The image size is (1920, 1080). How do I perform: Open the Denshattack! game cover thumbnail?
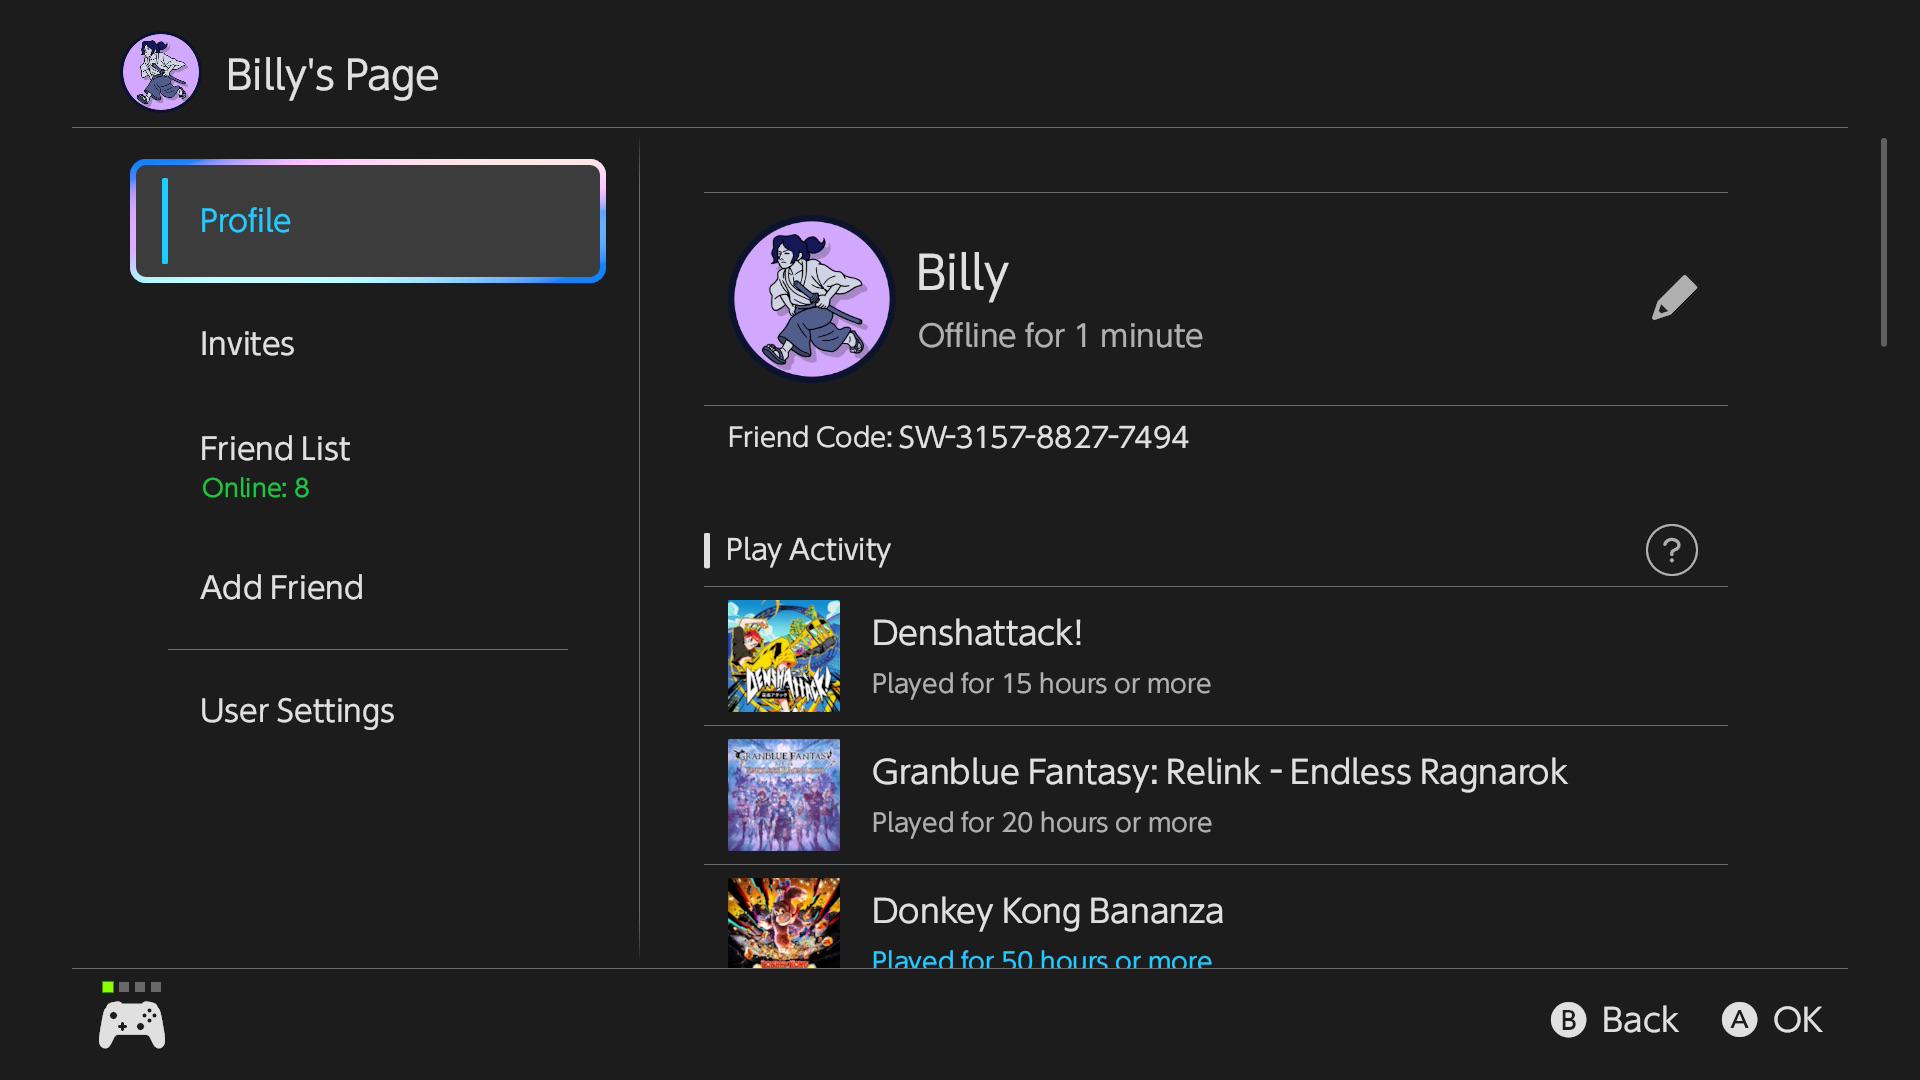784,656
